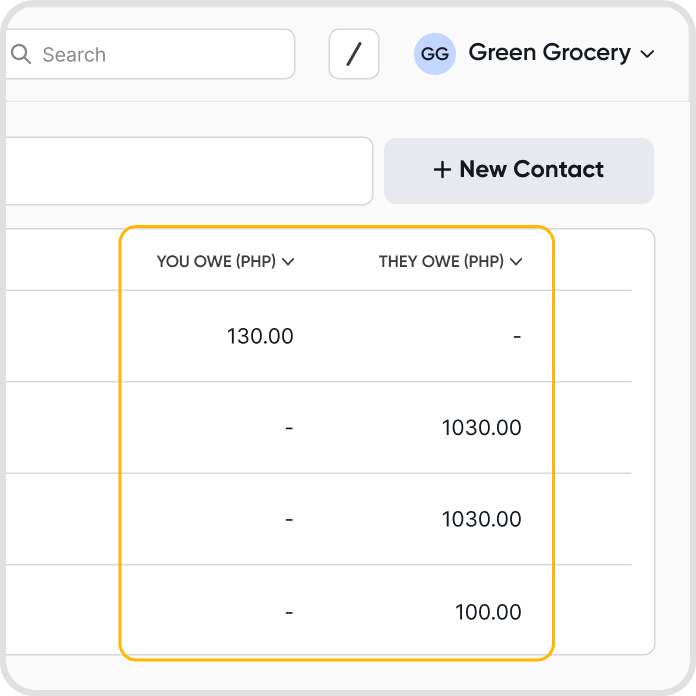
Task: Focus the Search text field
Action: [x=160, y=54]
